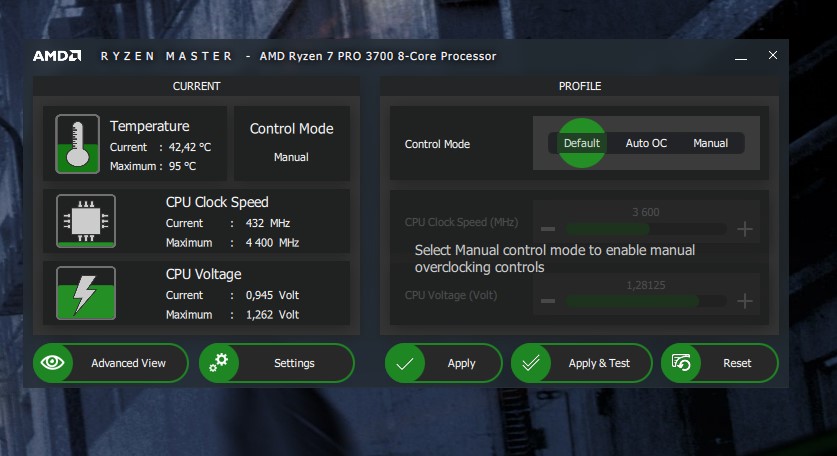Click the lightning bolt CPU voltage icon
837x456 pixels.
[86, 293]
